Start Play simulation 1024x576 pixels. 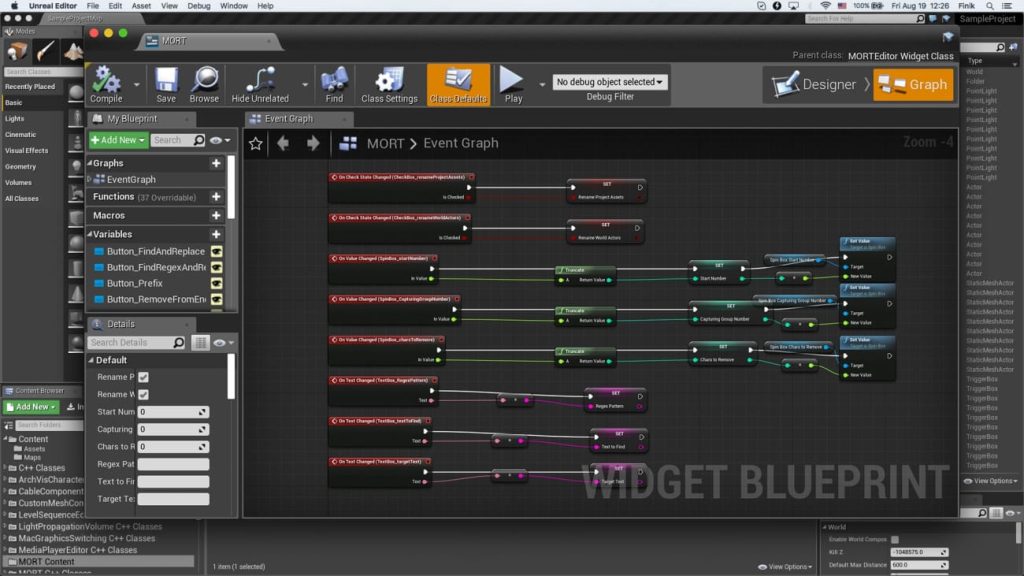pyautogui.click(x=513, y=85)
